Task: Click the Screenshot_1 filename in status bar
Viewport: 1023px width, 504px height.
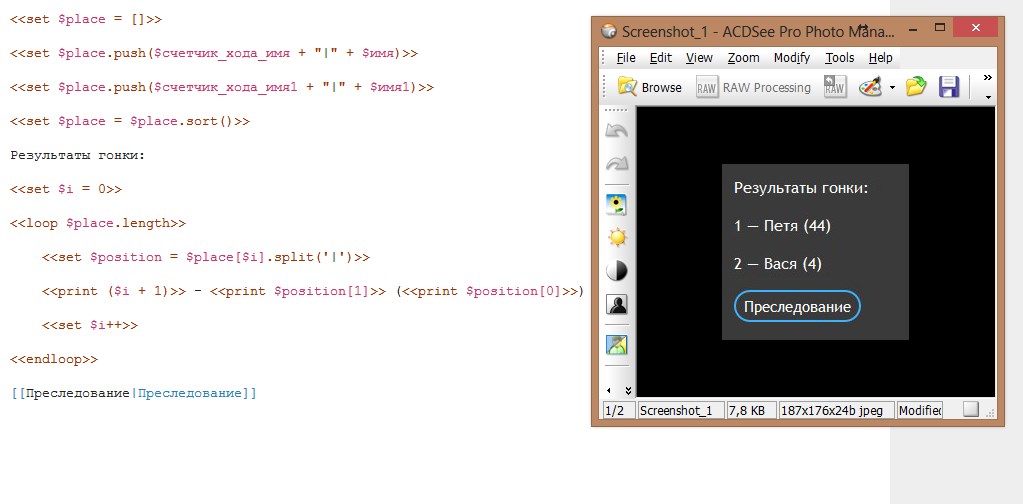Action: click(x=680, y=410)
